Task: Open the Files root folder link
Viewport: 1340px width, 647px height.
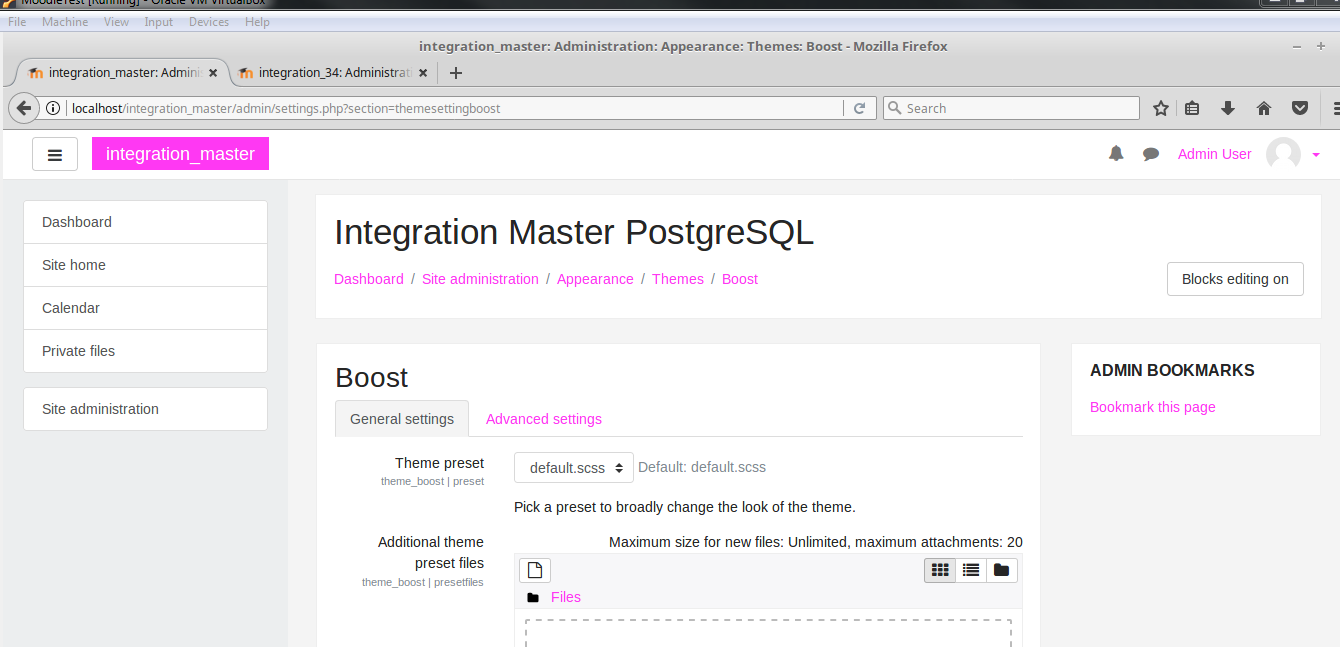Action: (x=566, y=597)
